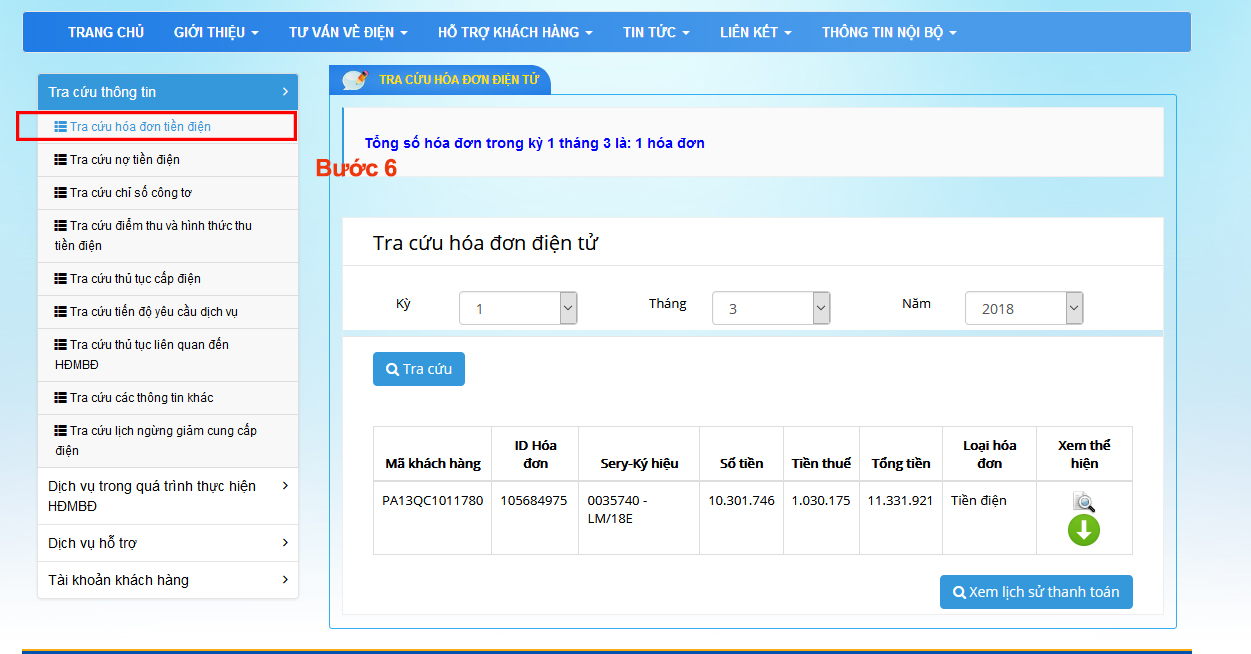Open the TIN TỨC dropdown menu
This screenshot has height=654, width=1251.
pos(656,32)
